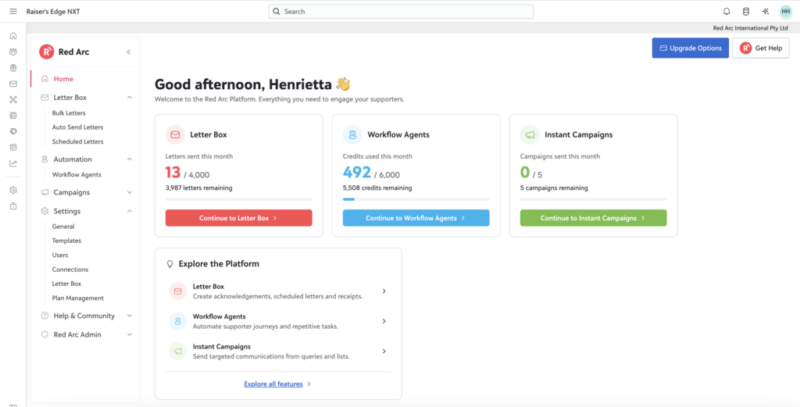Collapse the Automation sidebar section chevron
The height and width of the screenshot is (407, 800).
[x=130, y=159]
